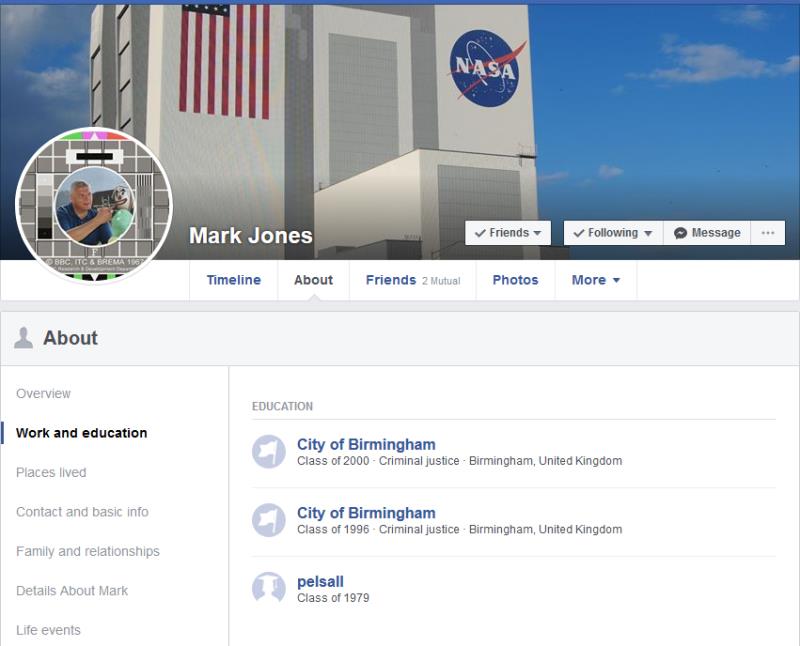Click the Messenger icon on Message button
This screenshot has height=646, width=800.
[680, 233]
